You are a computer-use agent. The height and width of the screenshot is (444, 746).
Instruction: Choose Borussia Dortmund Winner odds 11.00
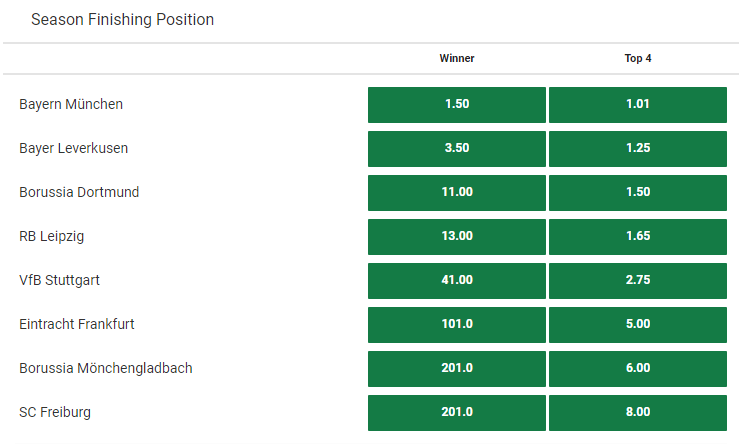[x=457, y=193]
